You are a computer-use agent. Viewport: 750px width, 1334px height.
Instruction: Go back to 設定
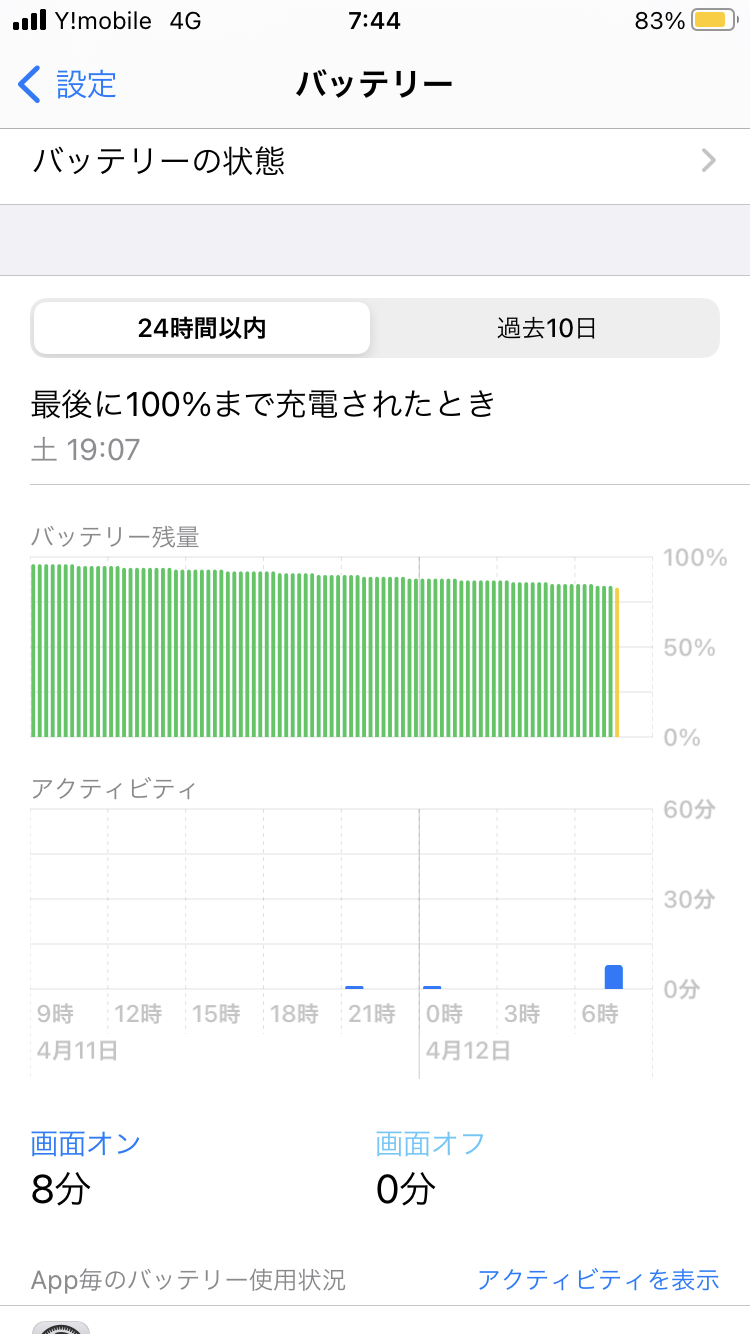coord(85,84)
